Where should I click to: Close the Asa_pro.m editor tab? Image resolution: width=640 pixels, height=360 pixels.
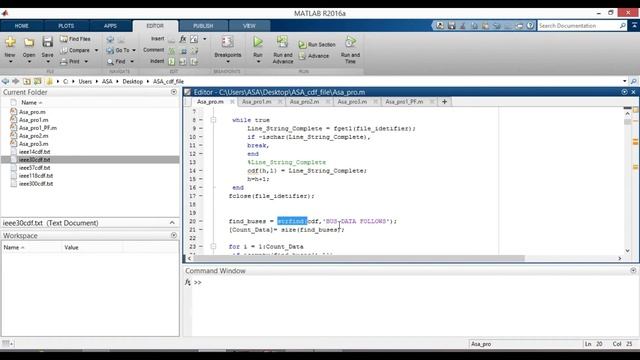click(x=232, y=102)
